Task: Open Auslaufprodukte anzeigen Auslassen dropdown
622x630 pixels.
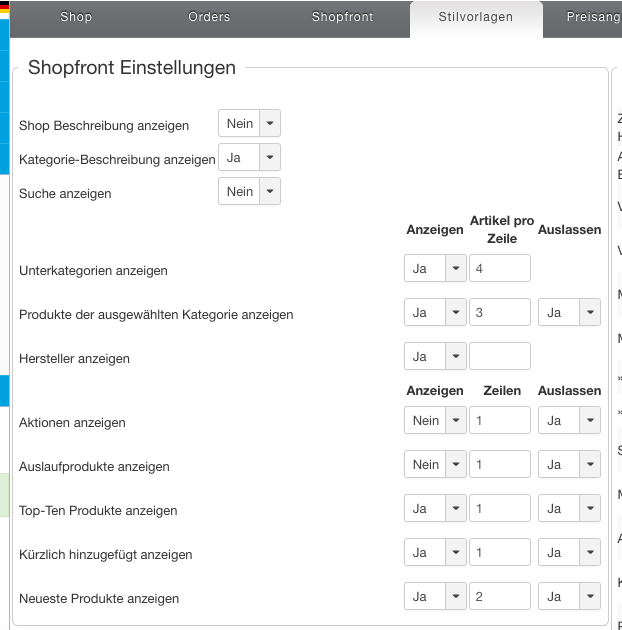Action: [x=569, y=465]
